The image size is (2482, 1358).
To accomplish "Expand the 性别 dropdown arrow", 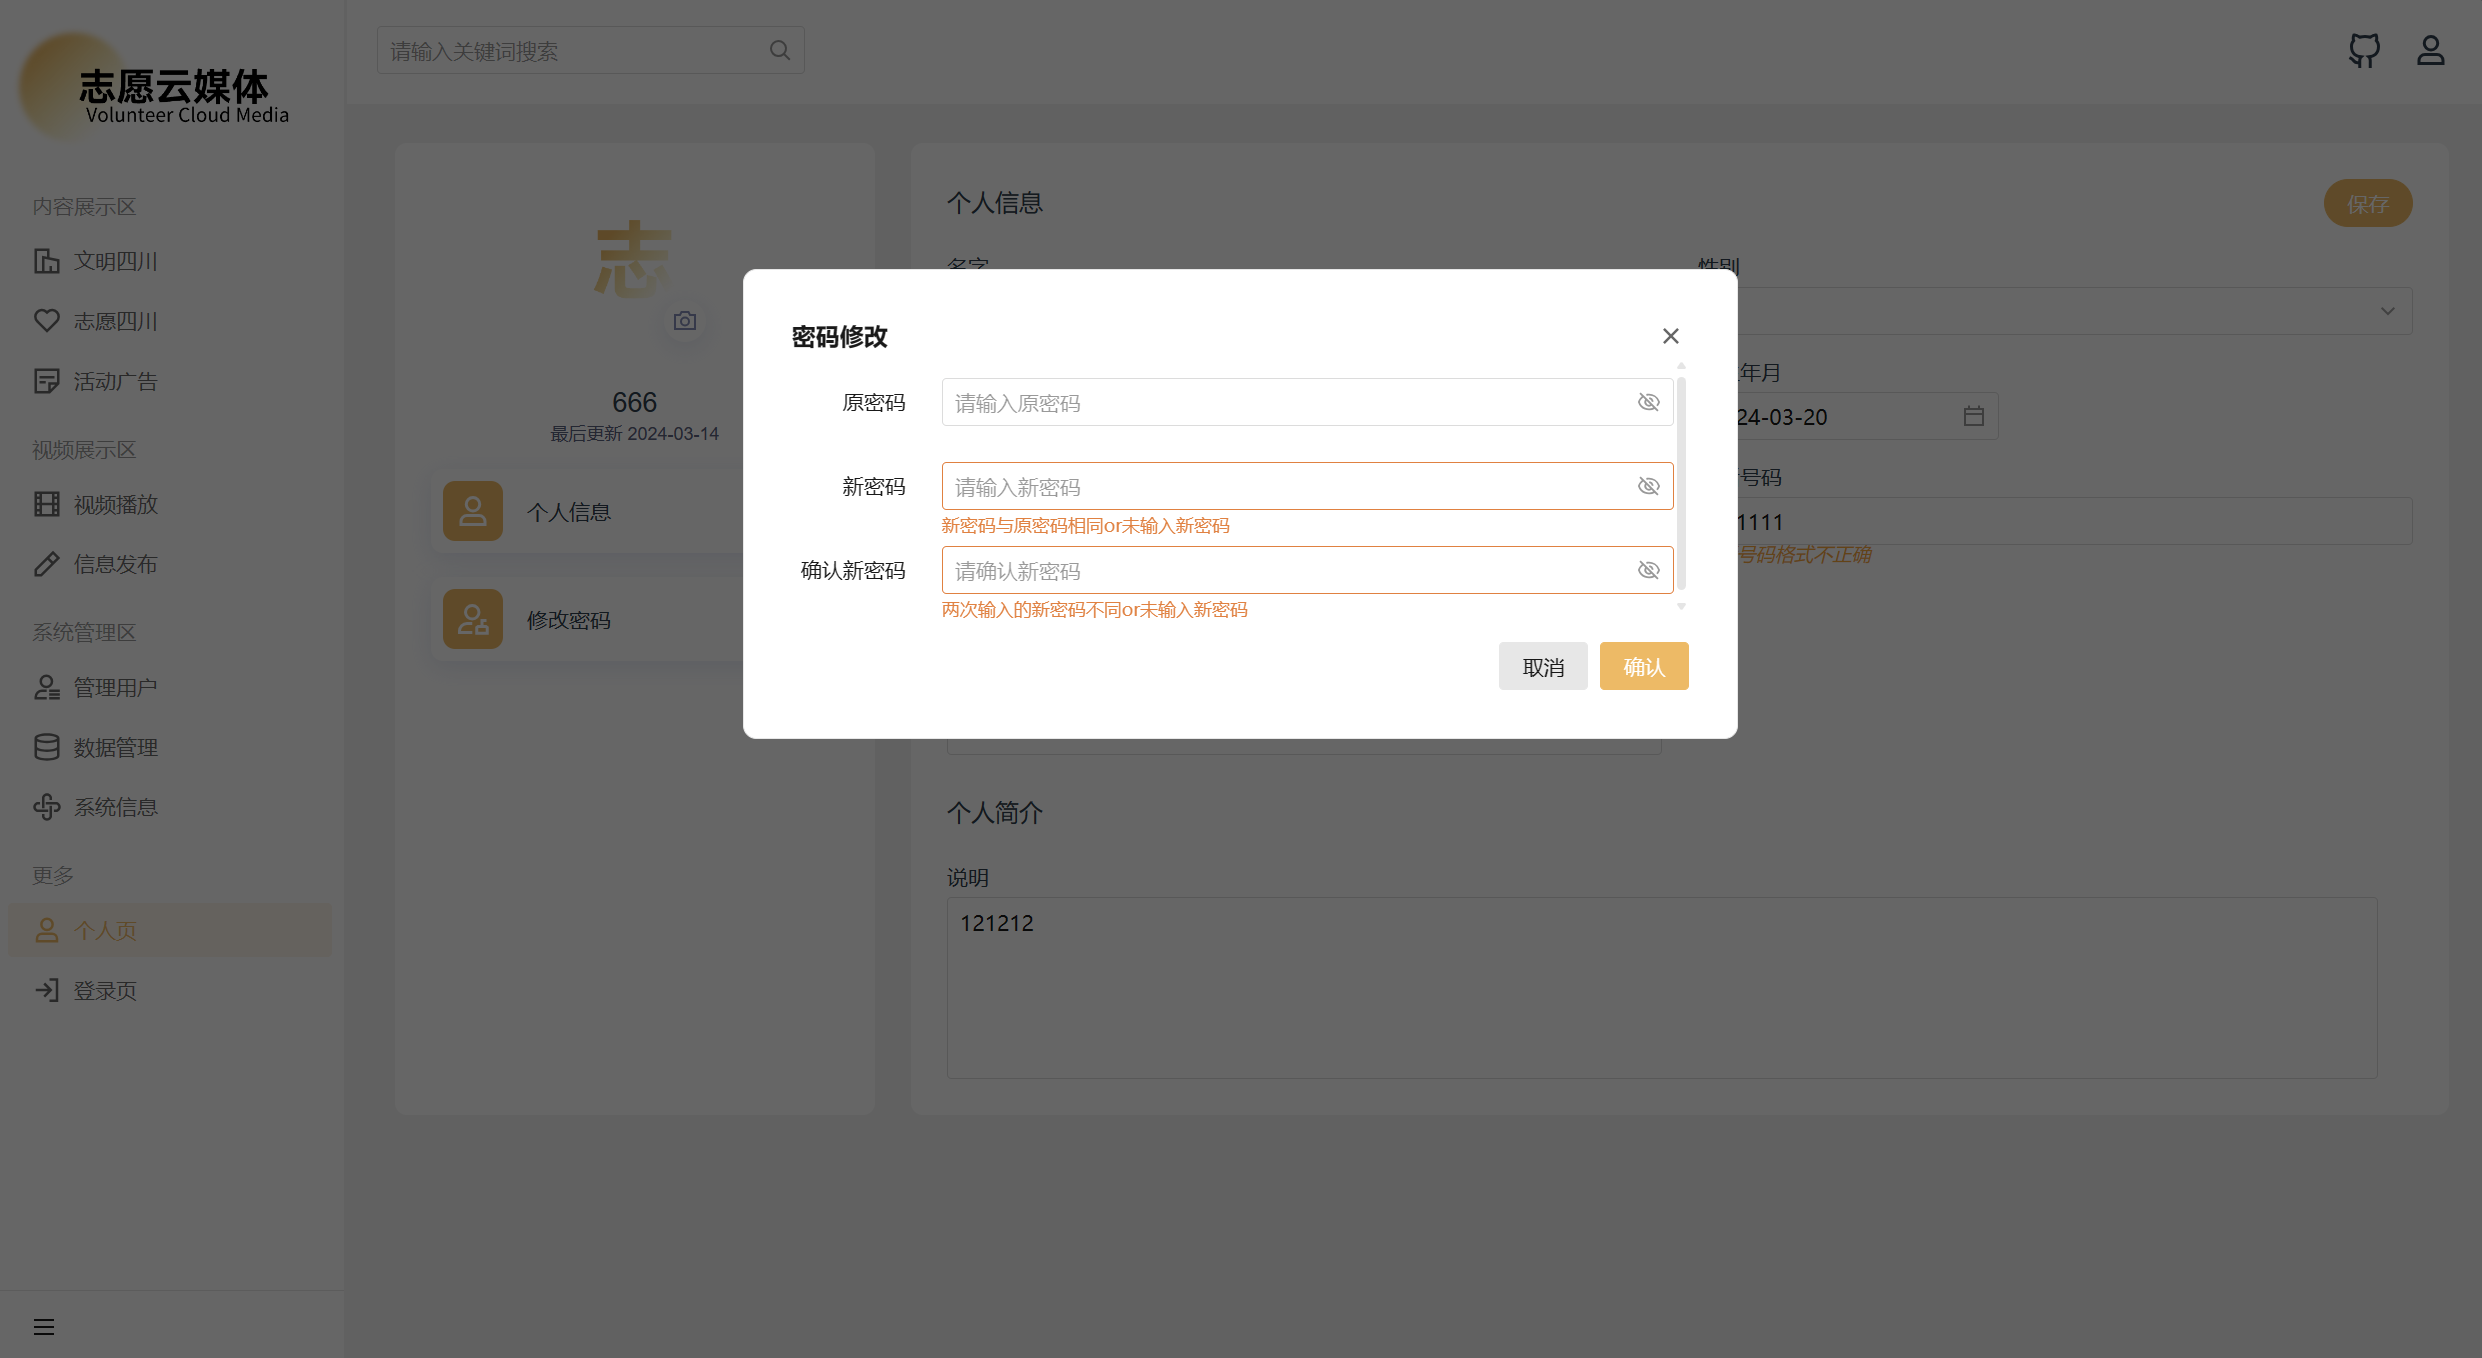I will pos(2387,311).
